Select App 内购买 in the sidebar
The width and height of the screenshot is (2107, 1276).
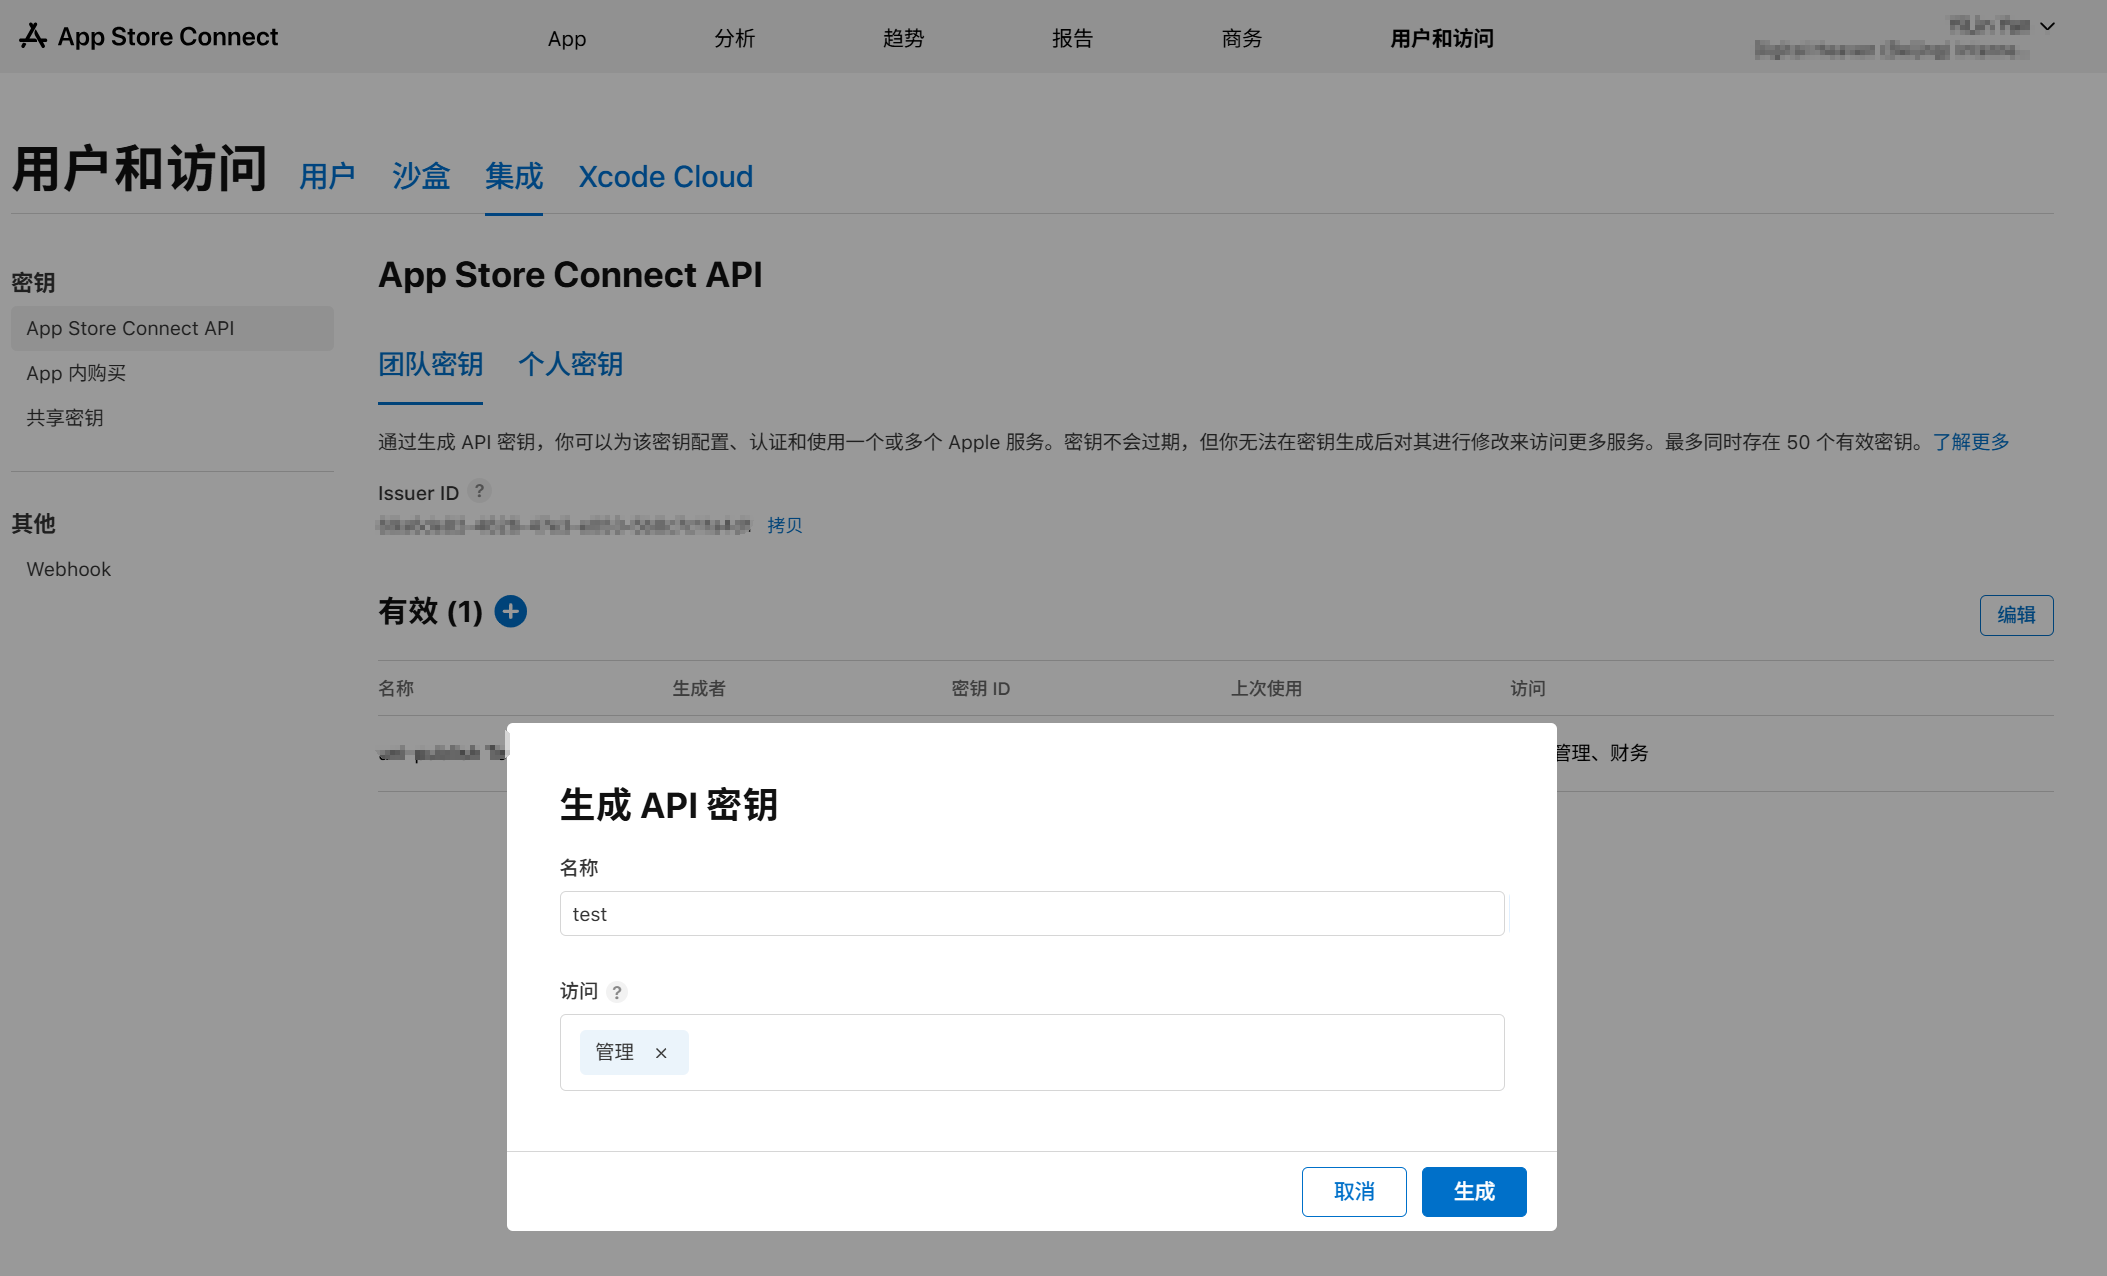[x=76, y=373]
